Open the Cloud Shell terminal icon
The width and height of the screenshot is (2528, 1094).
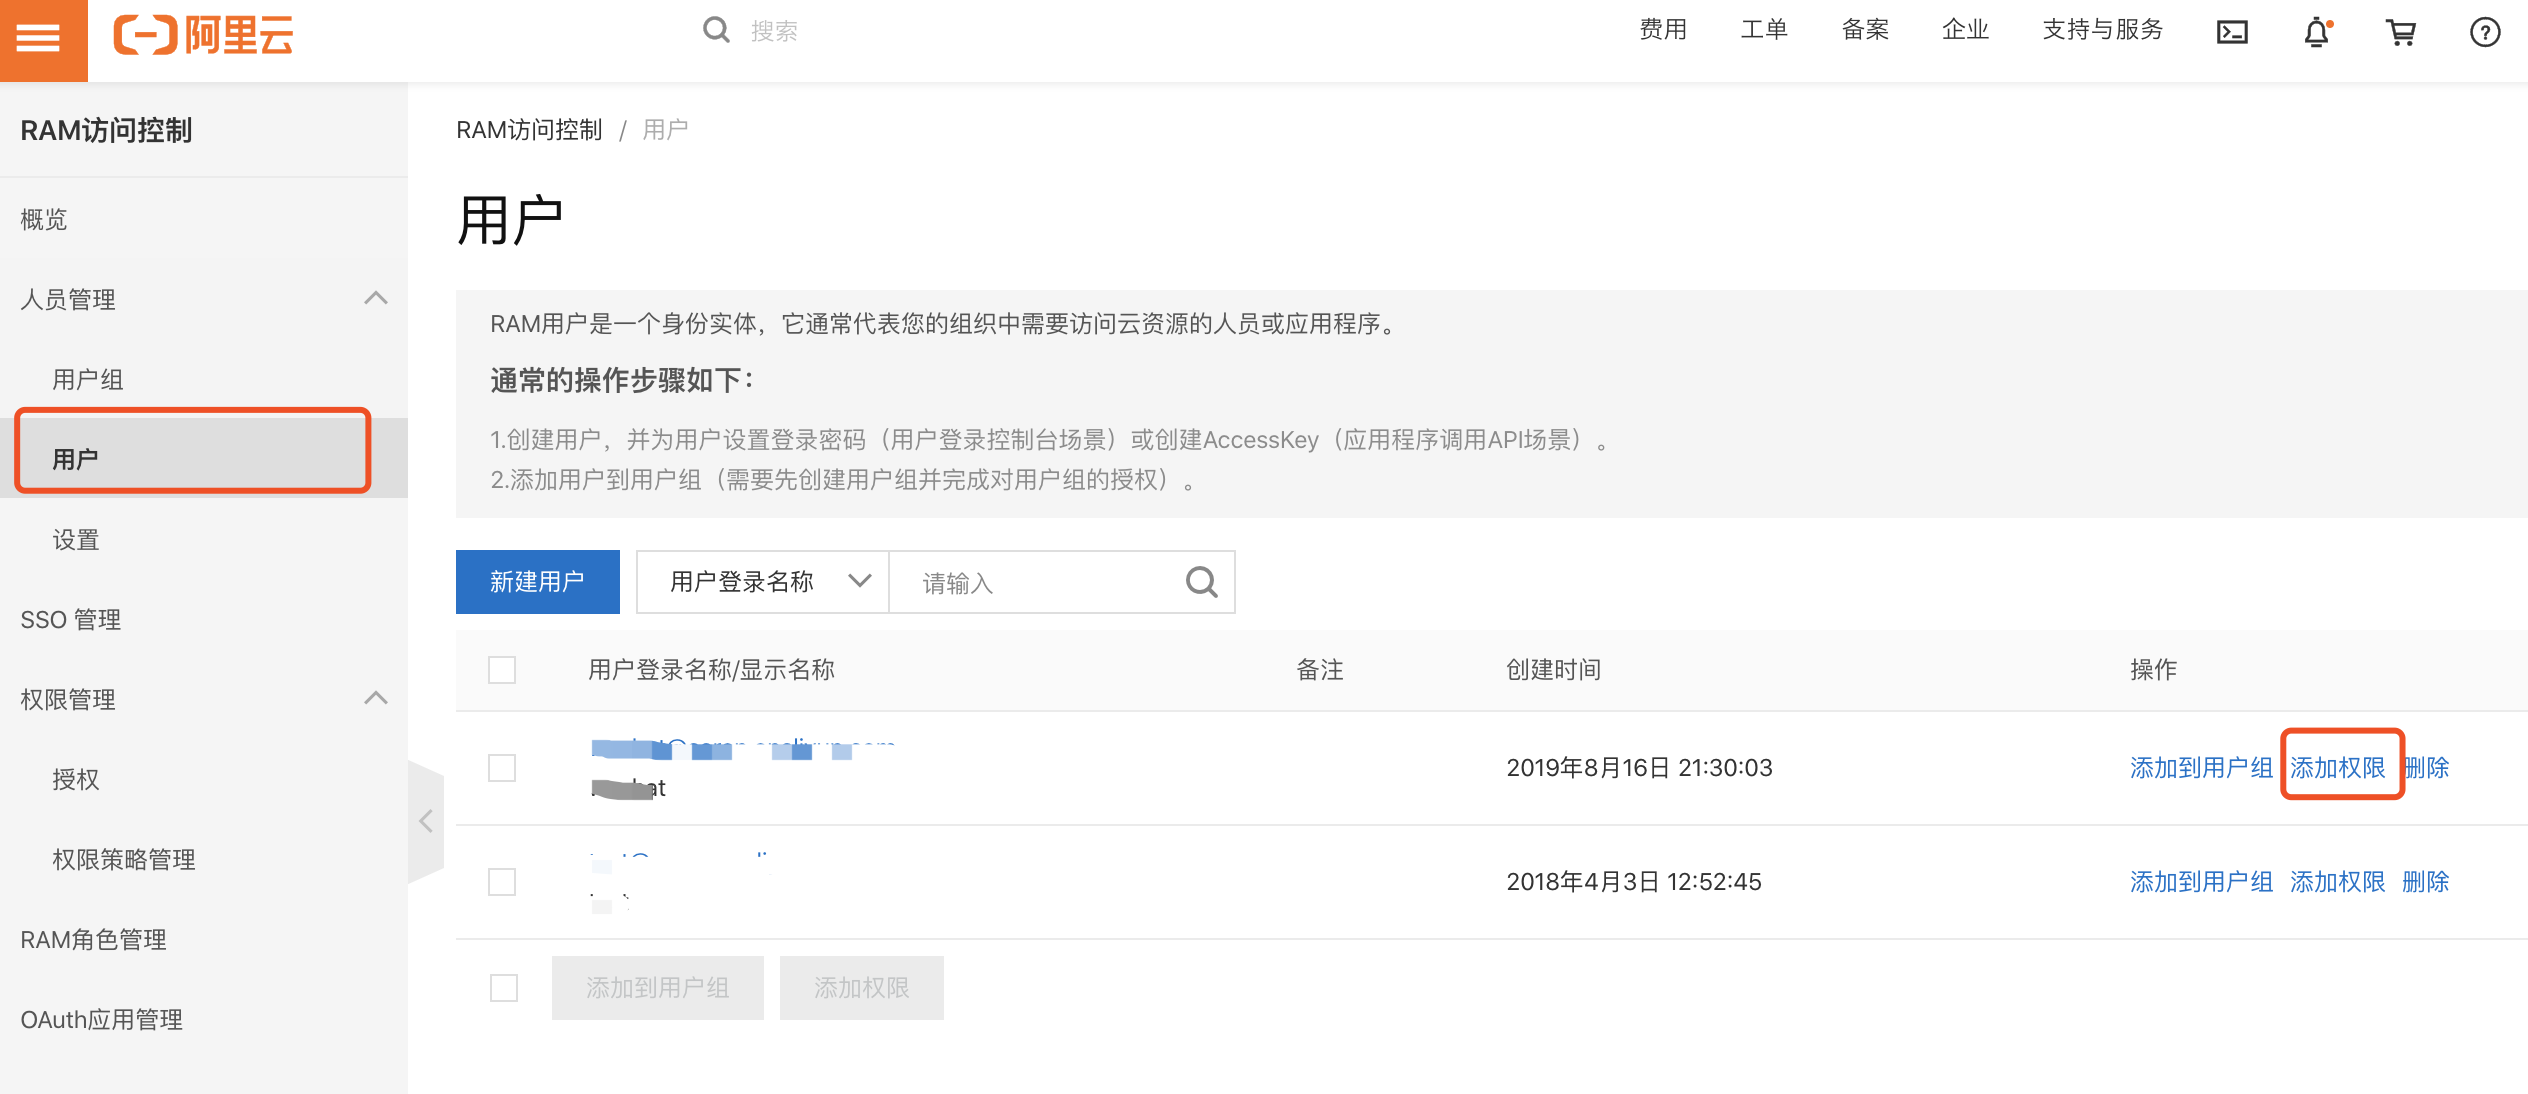2232,32
